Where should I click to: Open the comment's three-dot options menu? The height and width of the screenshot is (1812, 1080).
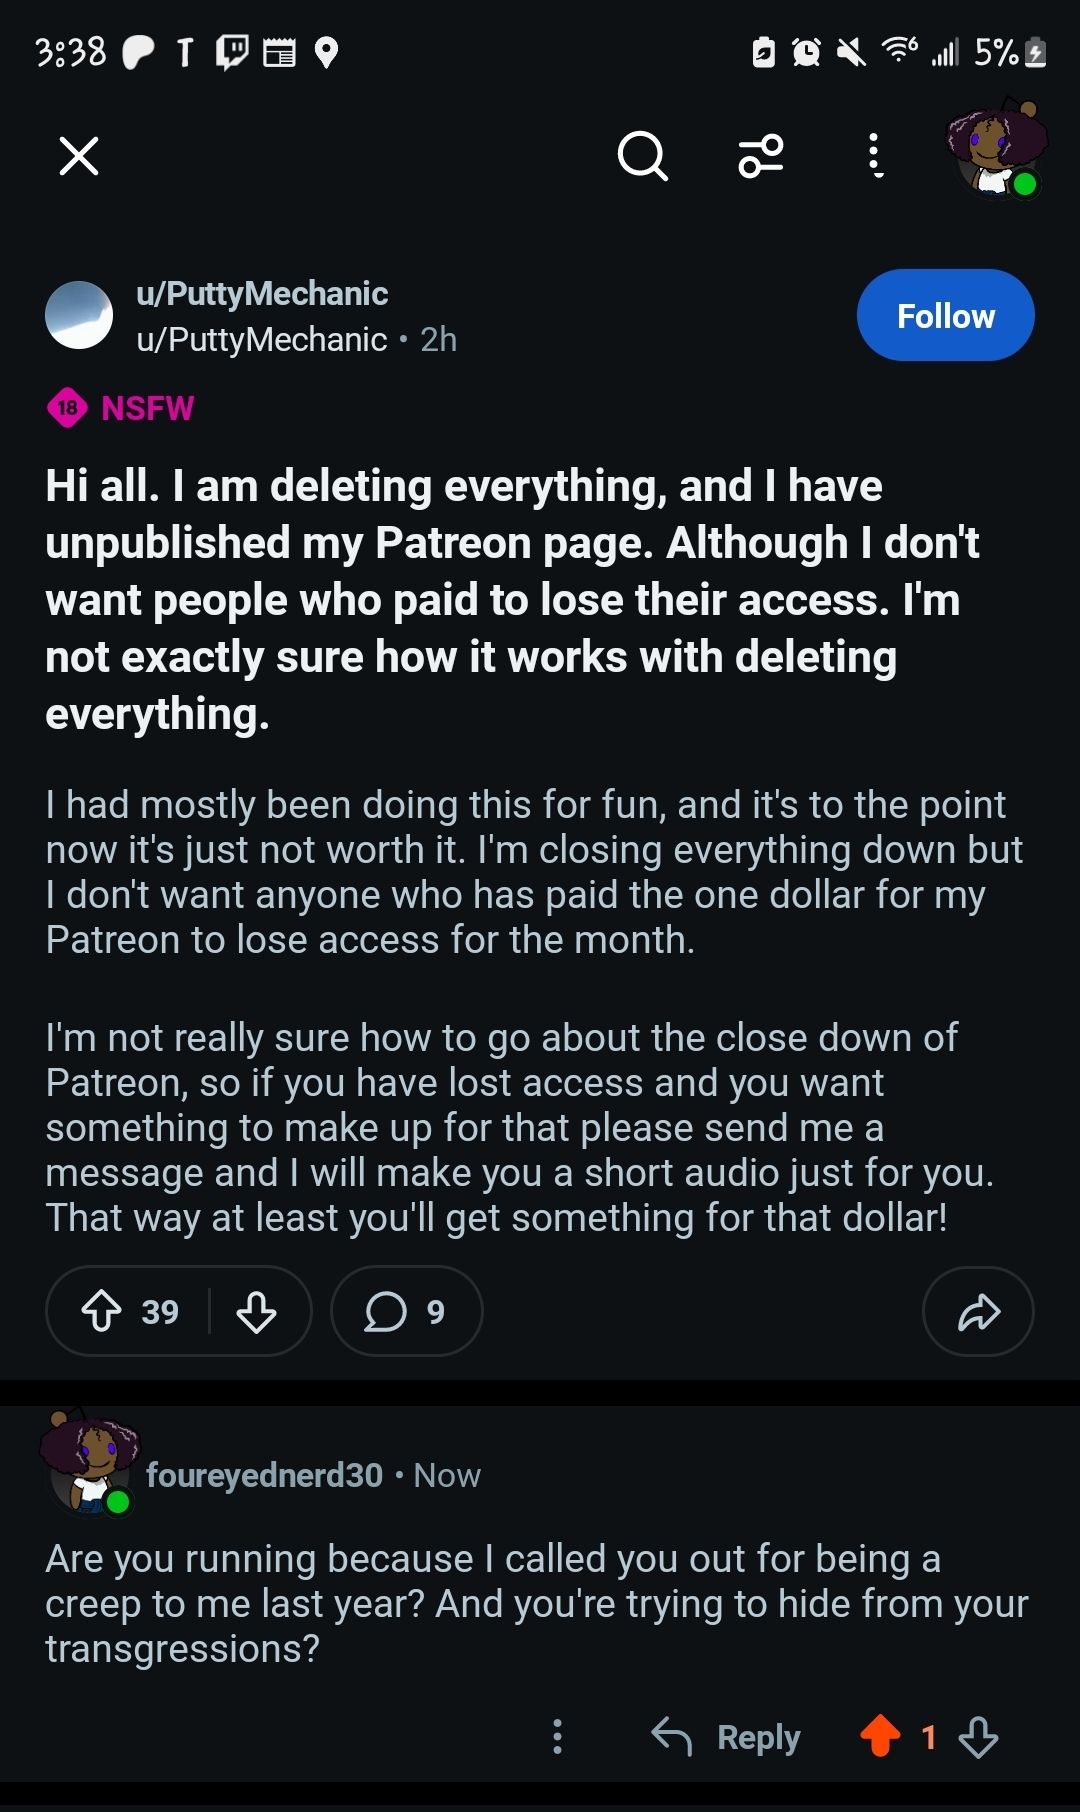[x=558, y=1737]
